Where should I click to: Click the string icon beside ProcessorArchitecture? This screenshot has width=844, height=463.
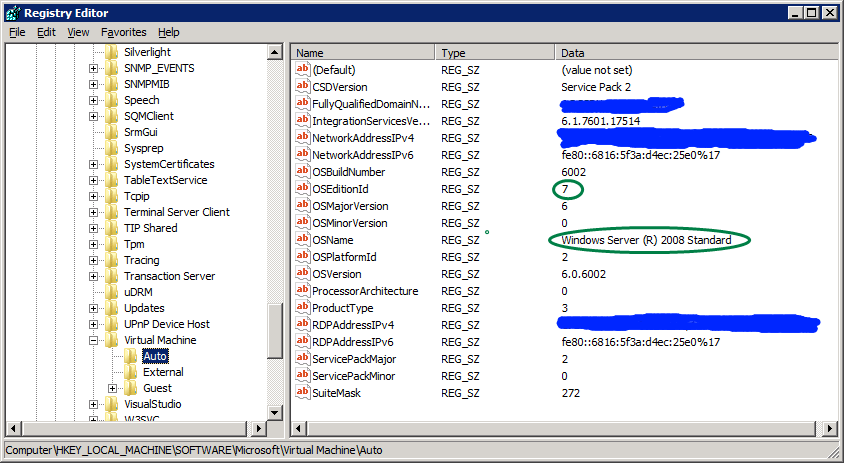point(303,291)
